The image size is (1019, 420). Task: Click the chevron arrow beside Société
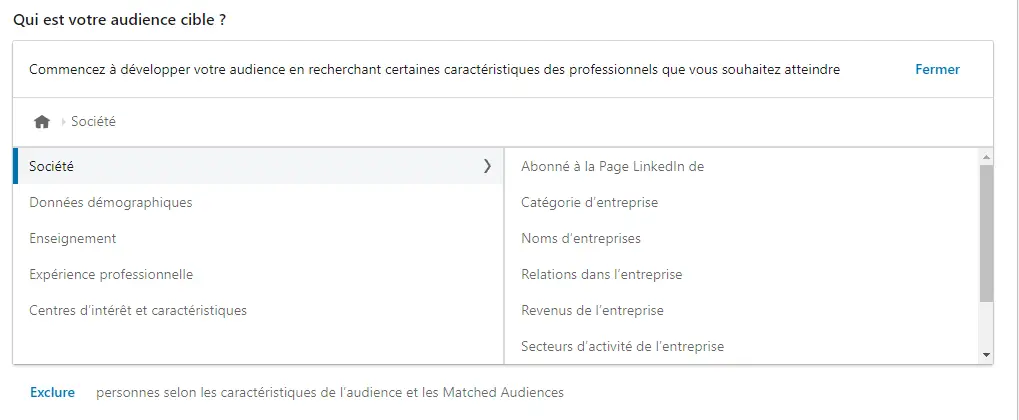(x=487, y=166)
